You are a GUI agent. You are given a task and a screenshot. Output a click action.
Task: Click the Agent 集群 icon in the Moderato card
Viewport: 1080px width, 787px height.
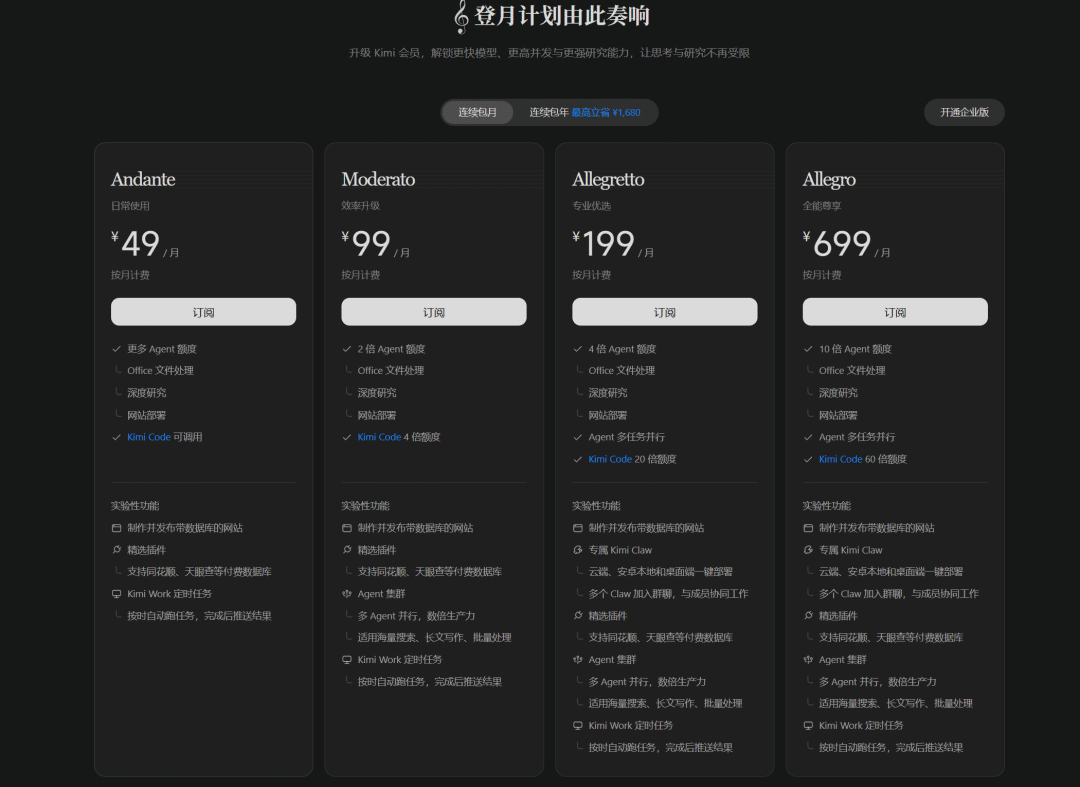click(347, 594)
